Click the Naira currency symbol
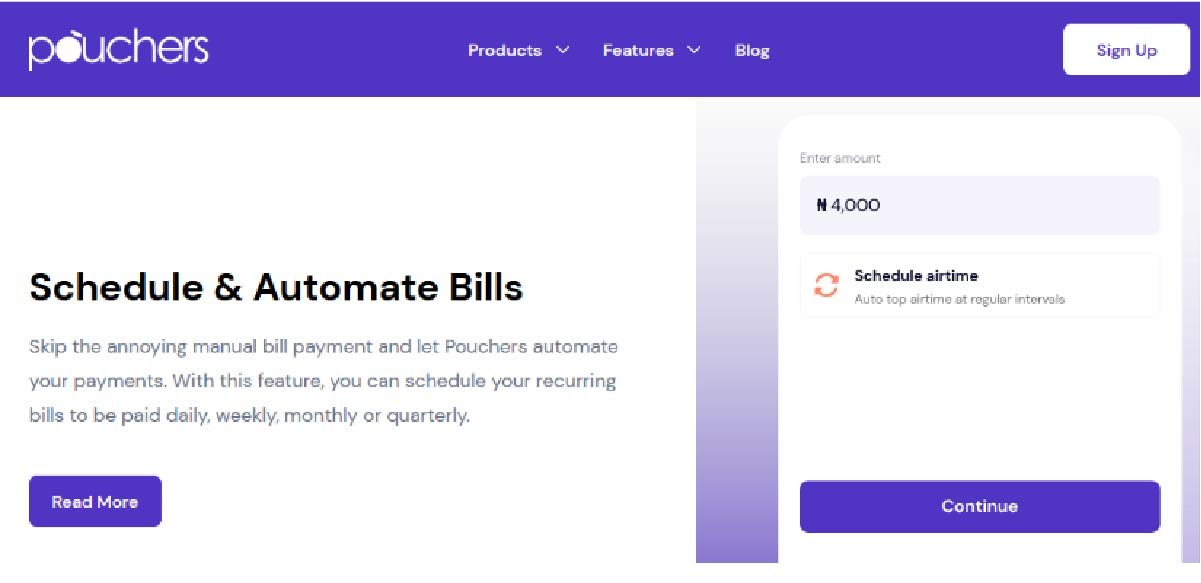This screenshot has width=1201, height=583. tap(821, 206)
